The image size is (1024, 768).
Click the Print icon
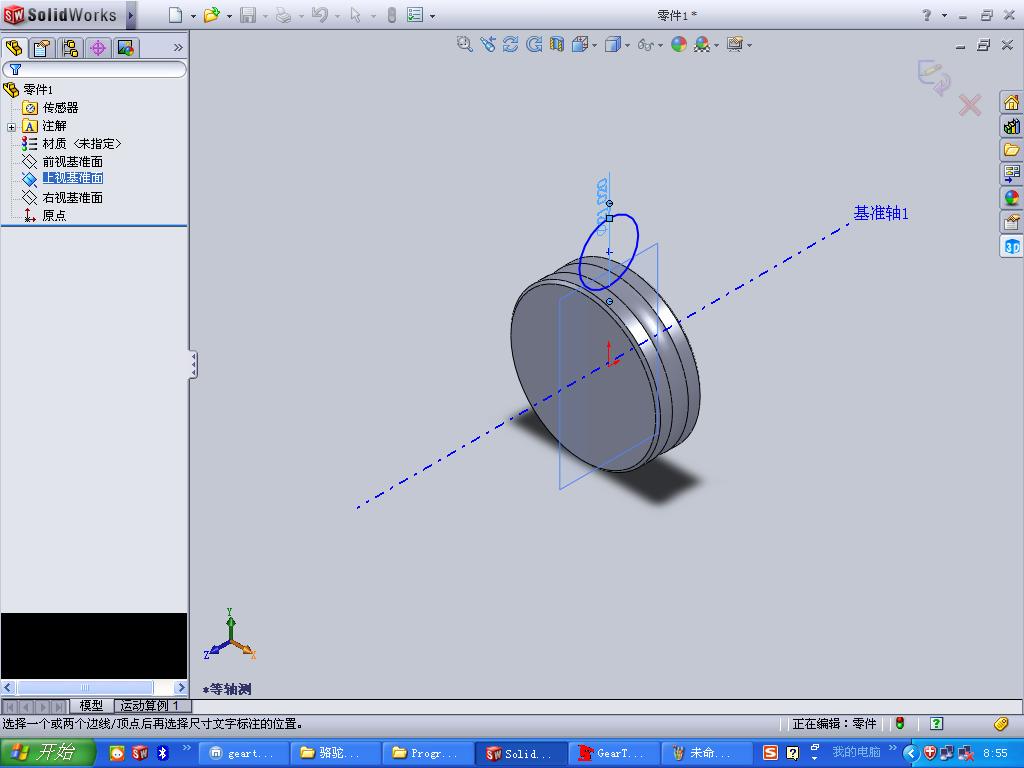tap(283, 15)
